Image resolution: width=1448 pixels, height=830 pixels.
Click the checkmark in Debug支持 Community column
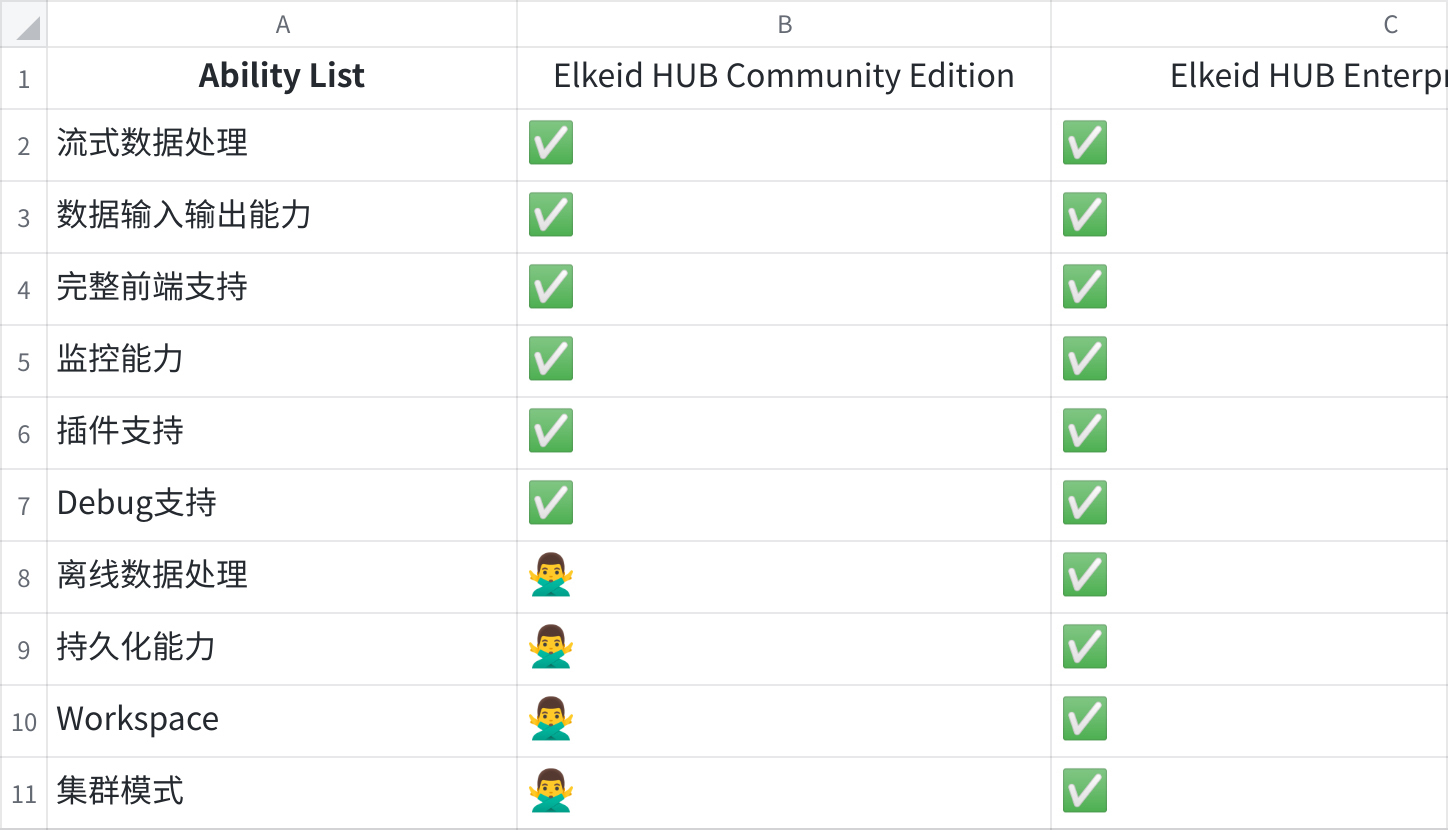551,503
